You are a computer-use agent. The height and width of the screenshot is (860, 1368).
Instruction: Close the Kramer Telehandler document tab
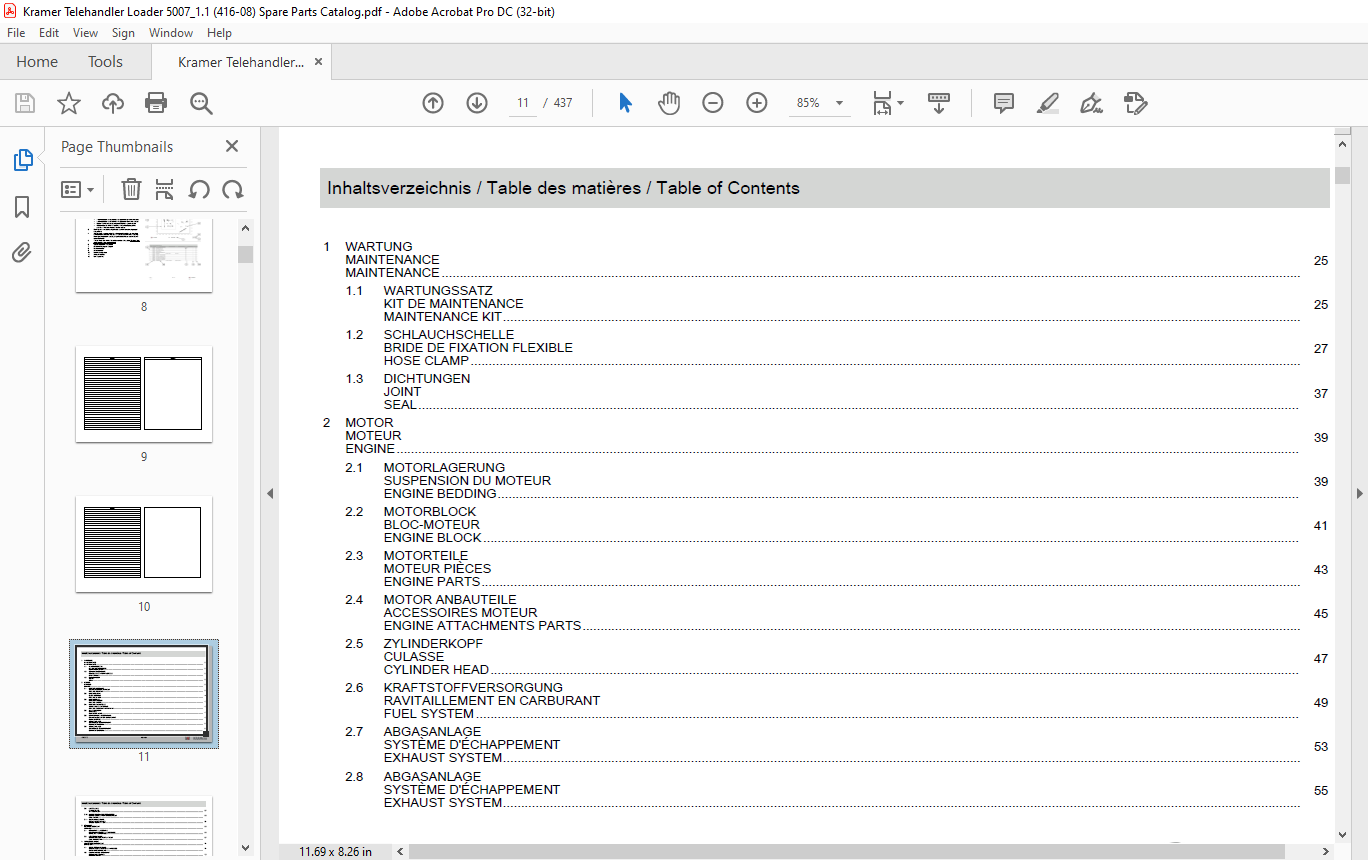pos(319,62)
